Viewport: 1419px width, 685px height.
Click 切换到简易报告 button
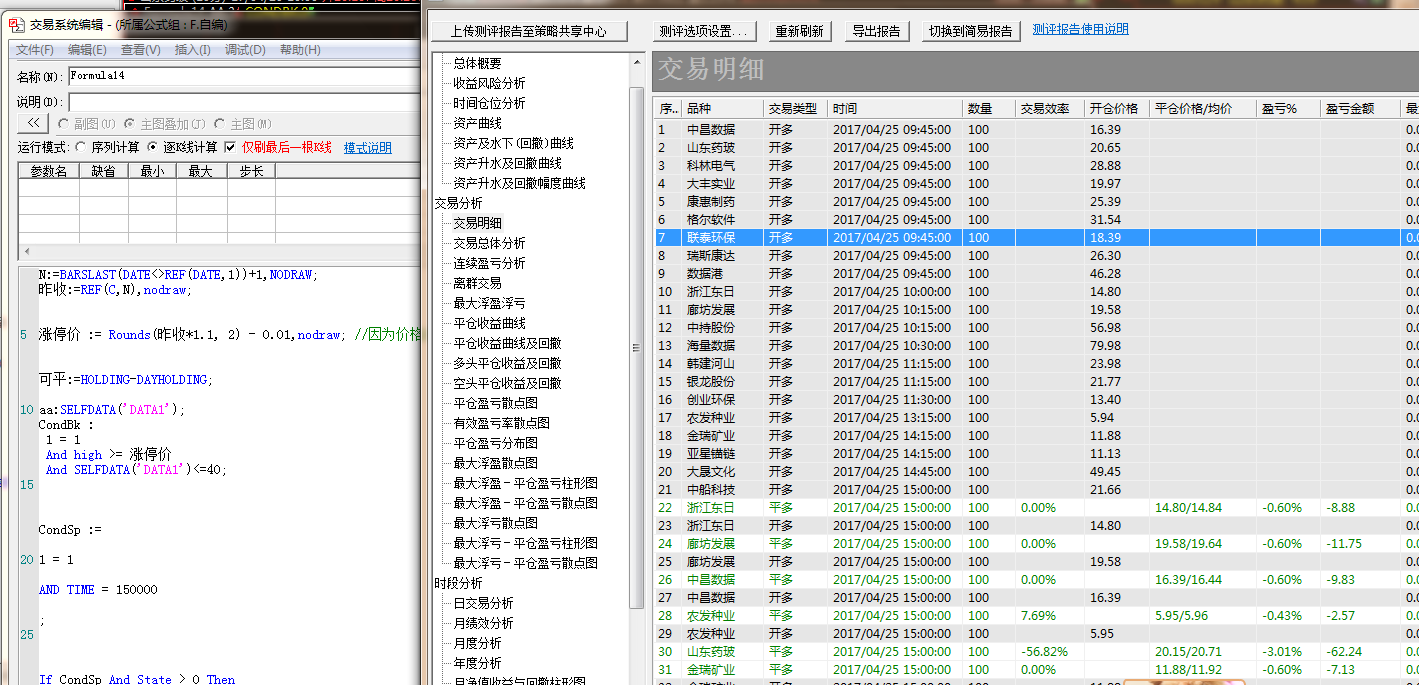tap(970, 31)
